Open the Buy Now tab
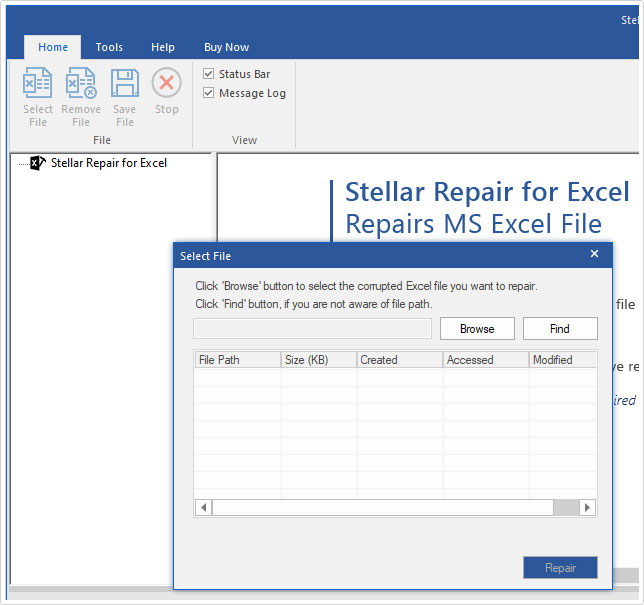 [x=226, y=47]
